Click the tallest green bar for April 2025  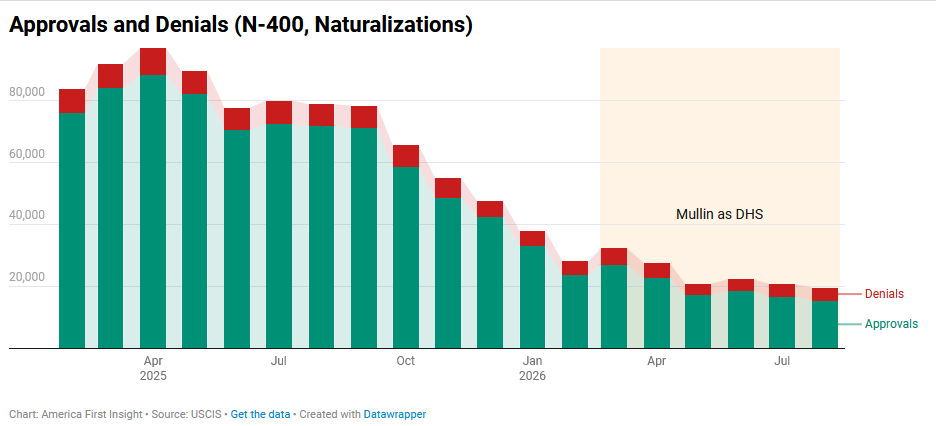pyautogui.click(x=153, y=211)
